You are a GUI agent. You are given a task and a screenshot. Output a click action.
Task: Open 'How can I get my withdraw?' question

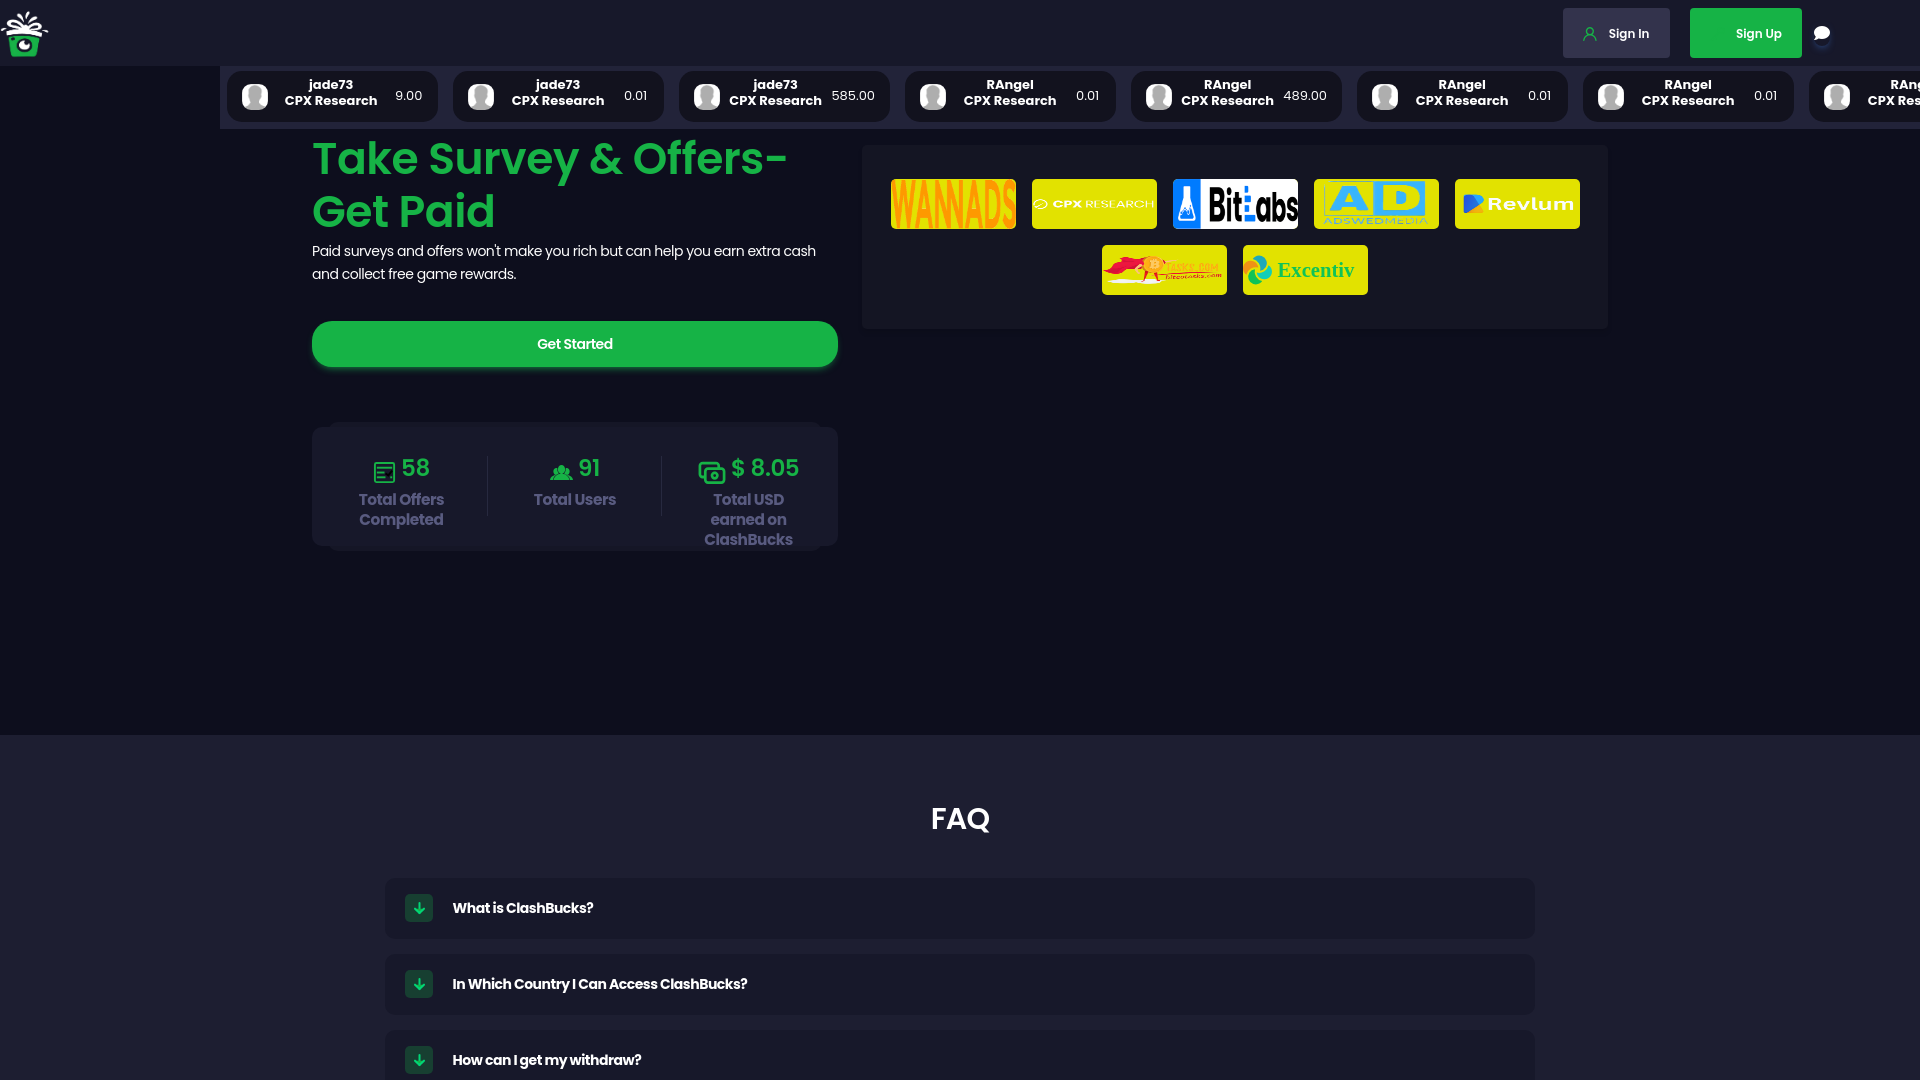(960, 1056)
